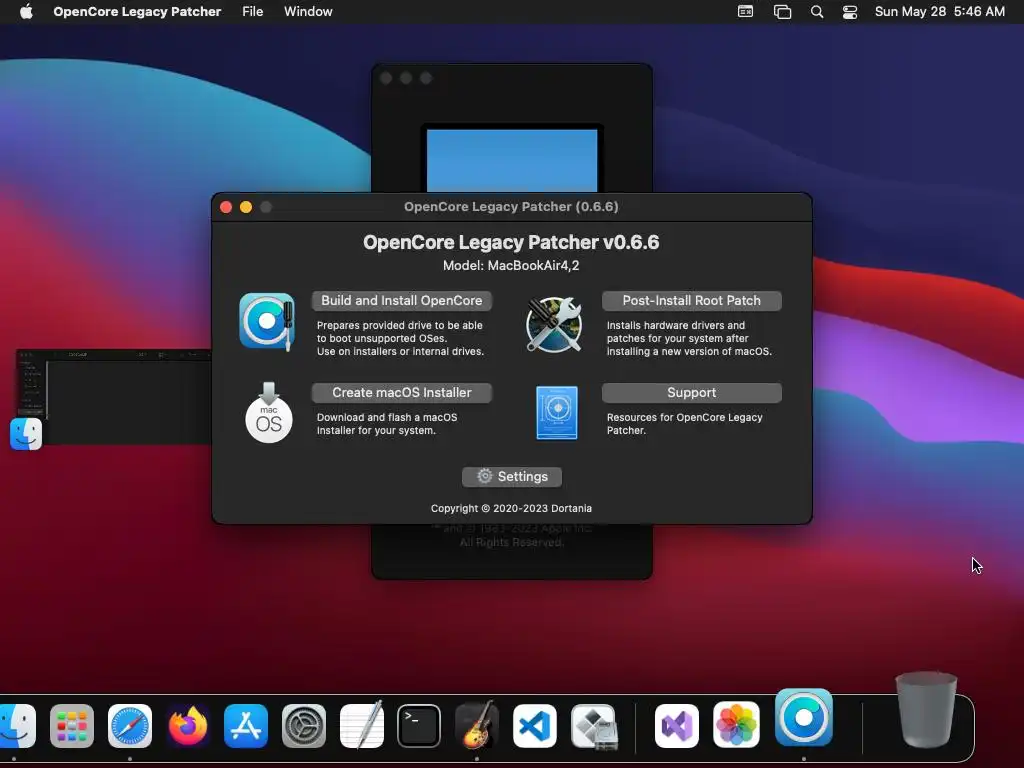The width and height of the screenshot is (1024, 768).
Task: Open App Store from the Dock
Action: coord(246,726)
